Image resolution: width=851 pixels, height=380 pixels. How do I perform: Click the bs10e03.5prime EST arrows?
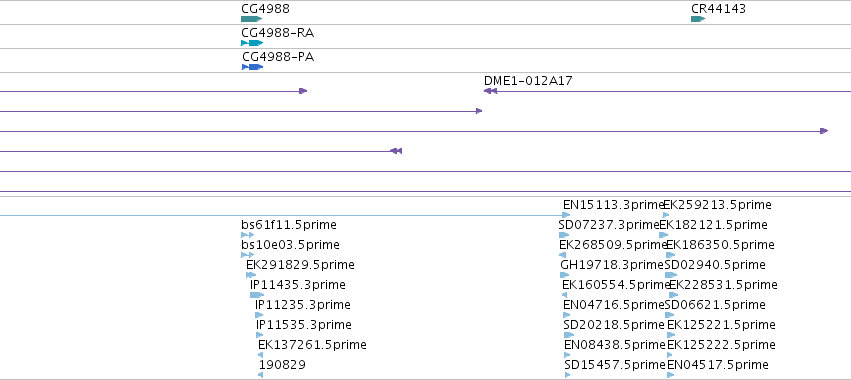[247, 255]
